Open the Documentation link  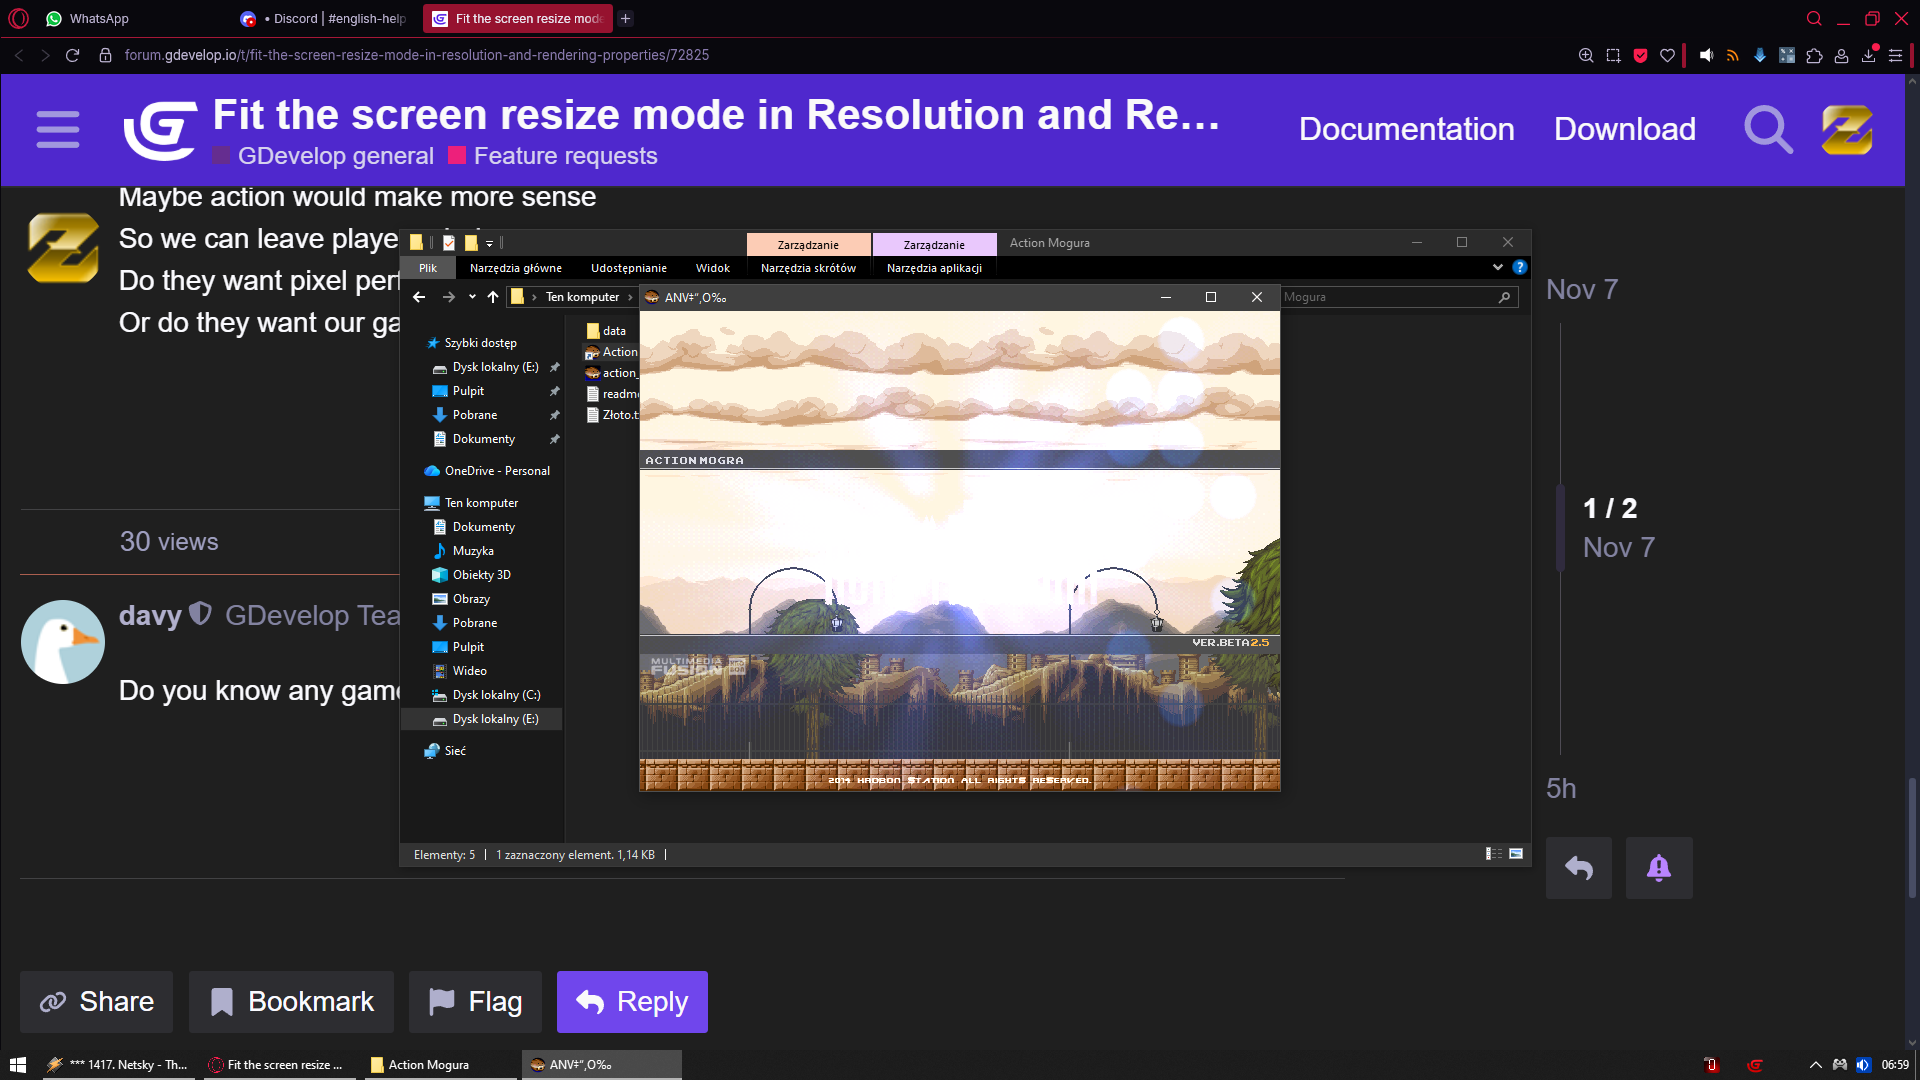click(x=1406, y=130)
